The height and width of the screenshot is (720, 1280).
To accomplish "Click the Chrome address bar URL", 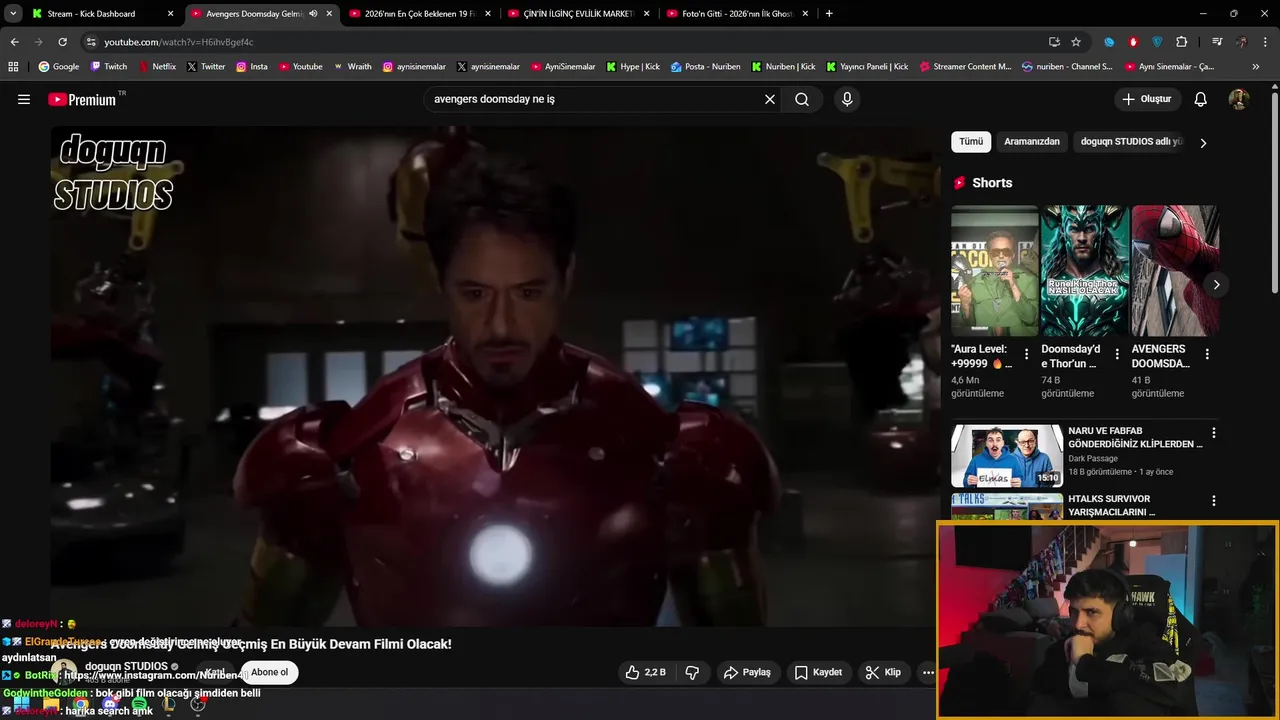I will pyautogui.click(x=179, y=42).
